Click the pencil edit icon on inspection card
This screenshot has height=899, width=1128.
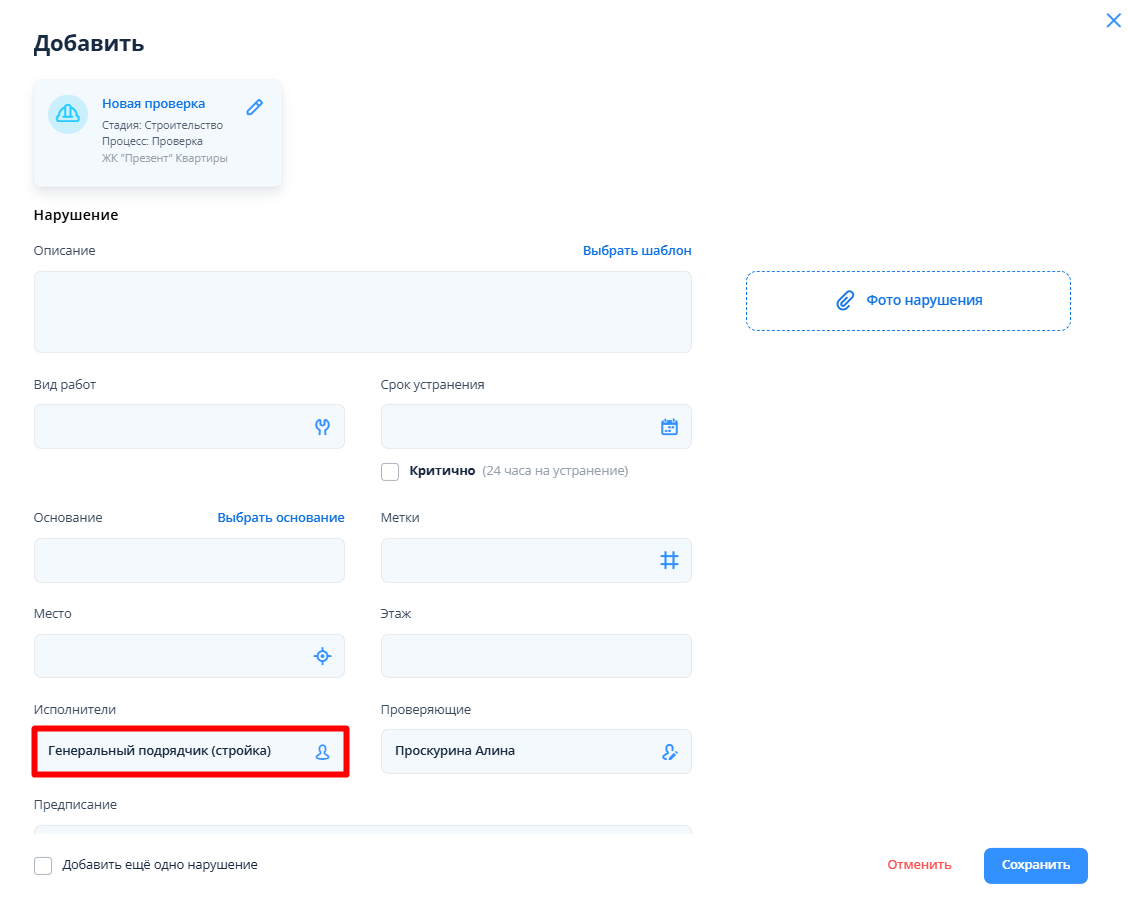tap(254, 107)
